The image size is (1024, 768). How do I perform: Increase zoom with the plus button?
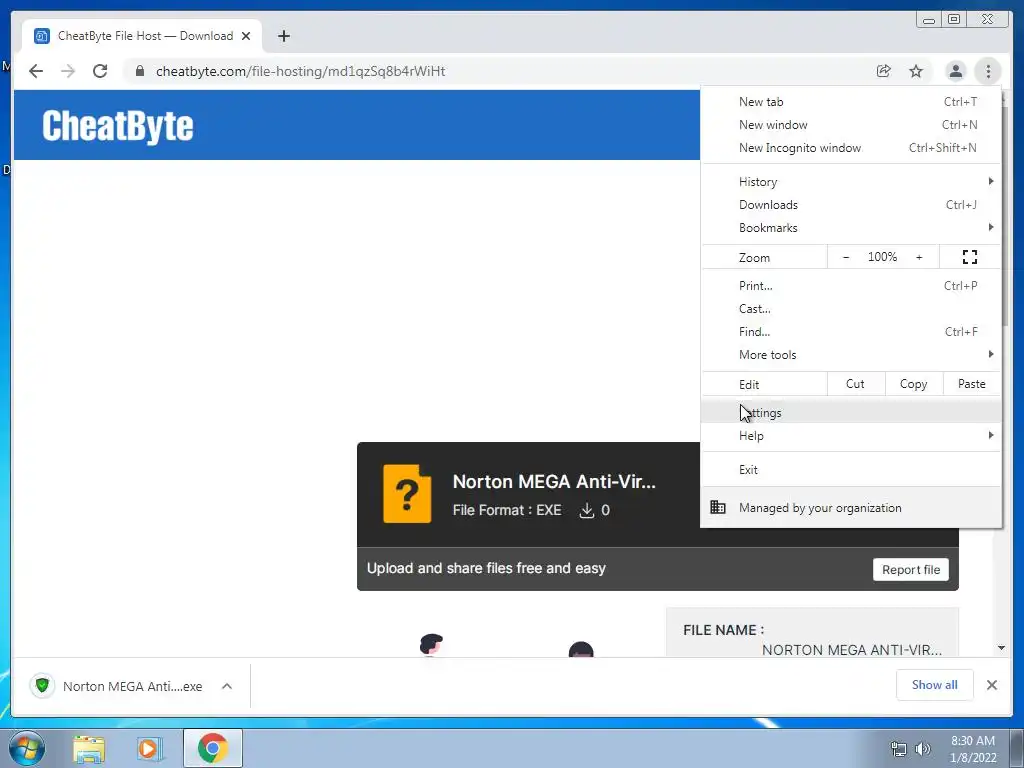coord(919,257)
